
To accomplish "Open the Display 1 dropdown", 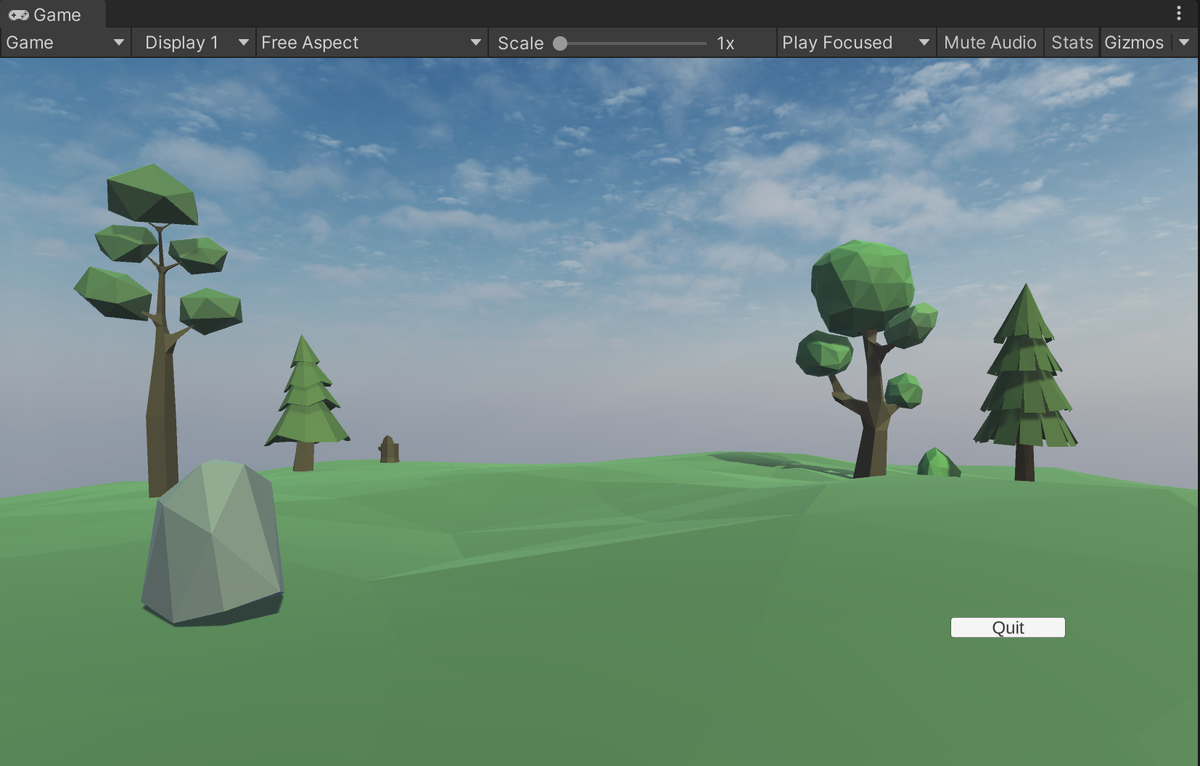I will (x=194, y=43).
